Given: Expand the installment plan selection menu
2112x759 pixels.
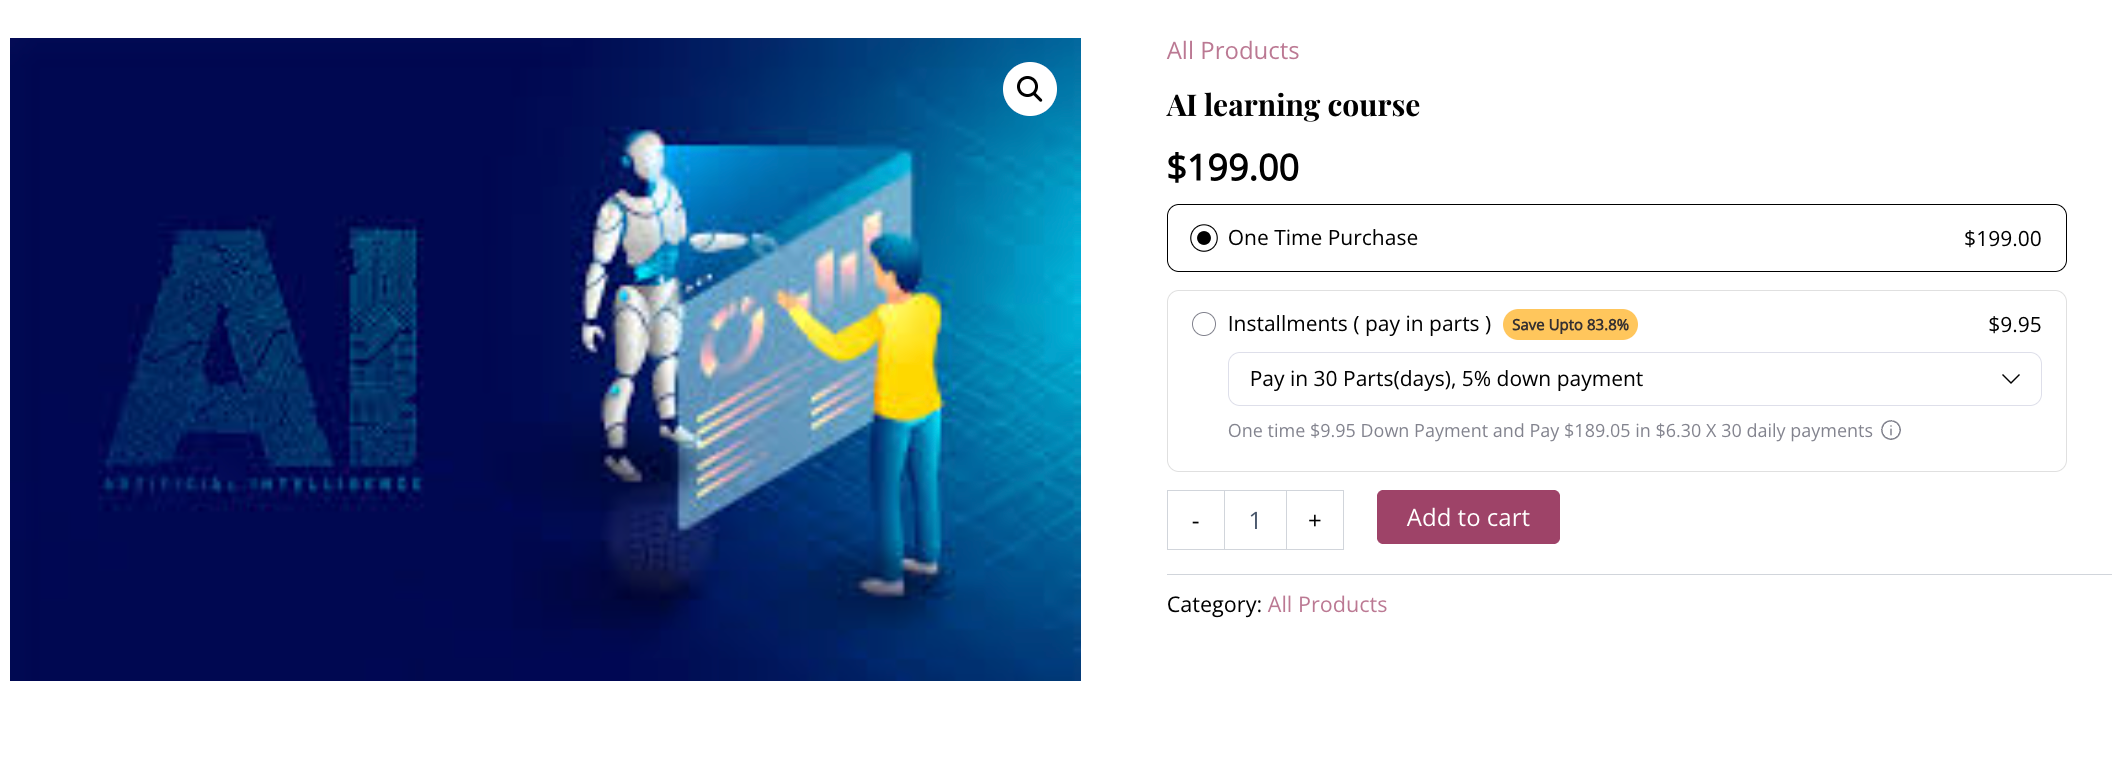Looking at the screenshot, I should (1634, 379).
